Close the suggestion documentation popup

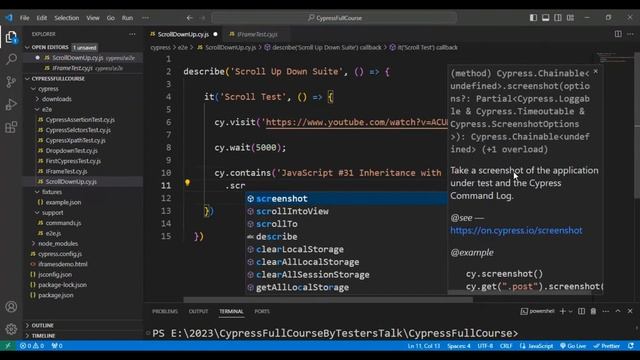596,71
